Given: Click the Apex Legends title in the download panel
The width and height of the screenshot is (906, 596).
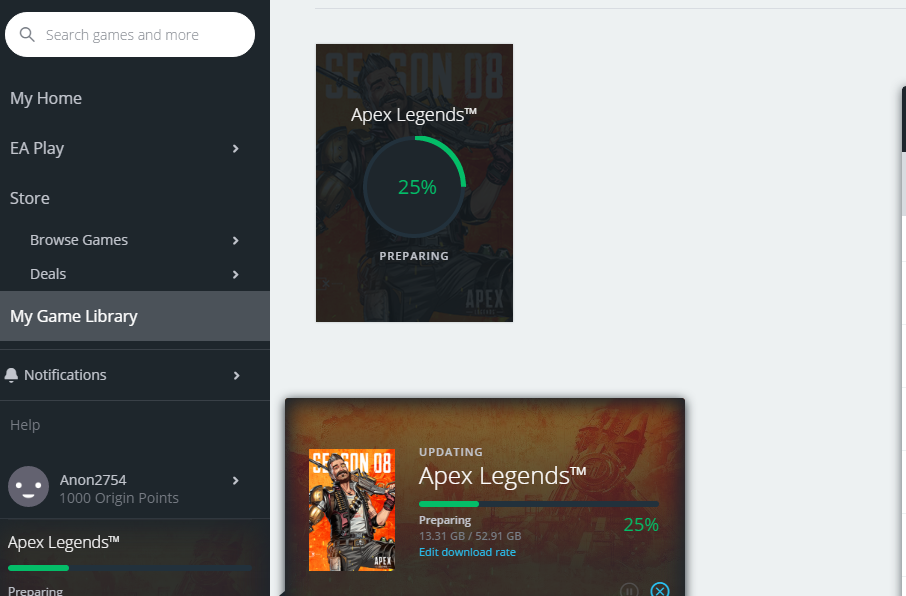Looking at the screenshot, I should pyautogui.click(x=503, y=476).
